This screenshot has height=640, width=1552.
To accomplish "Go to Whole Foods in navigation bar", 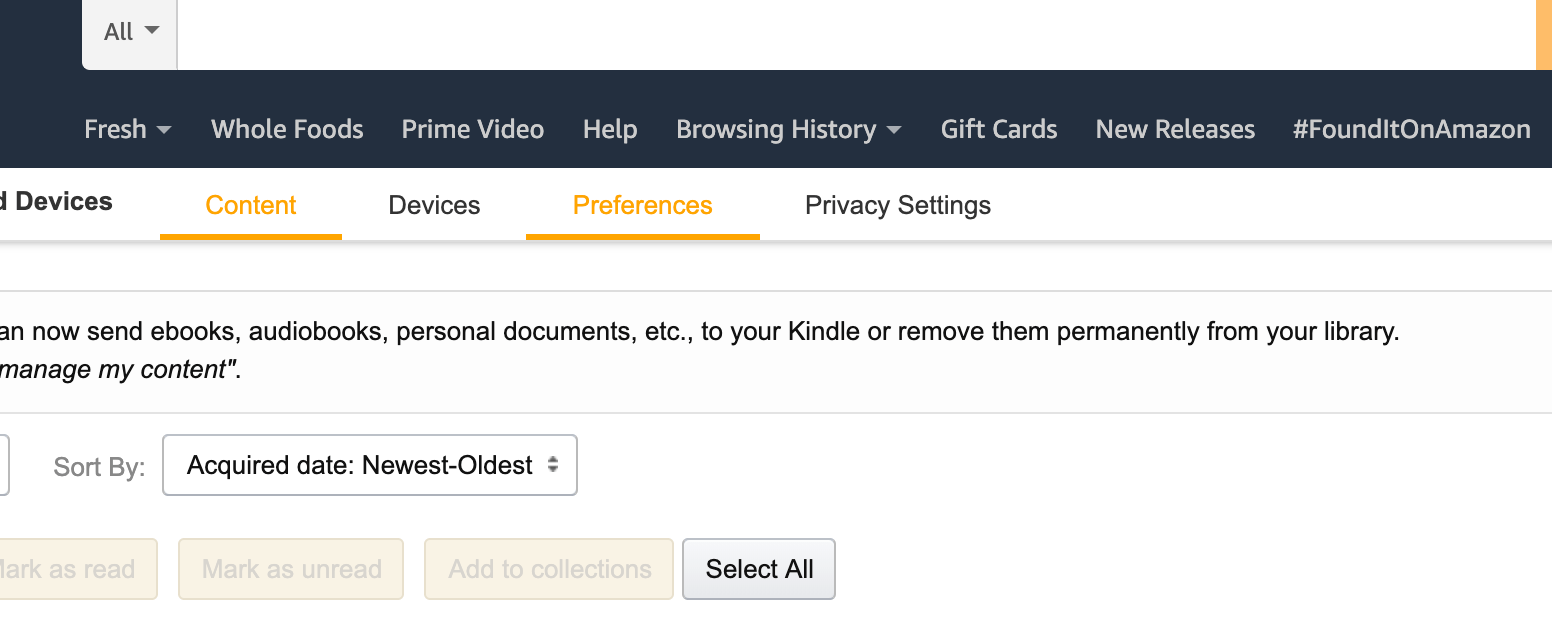I will point(287,129).
